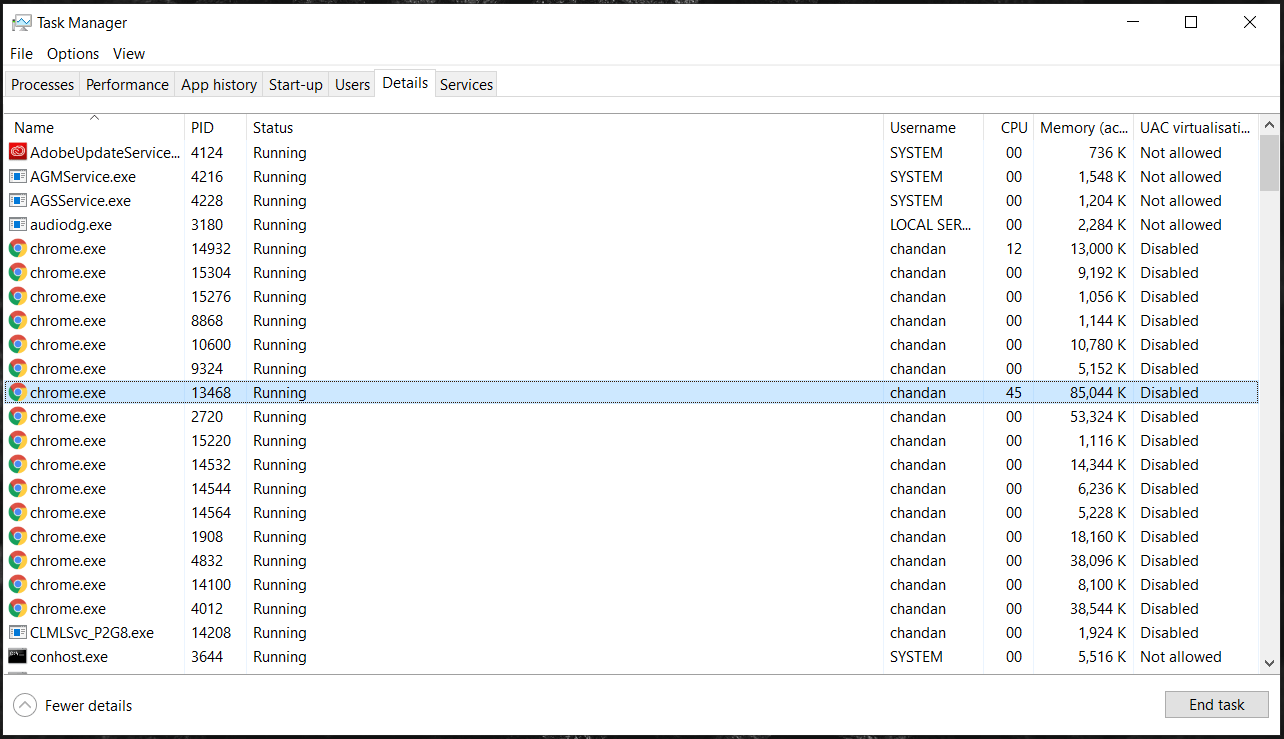Click the PID 4228 cell
The height and width of the screenshot is (739, 1284).
207,201
